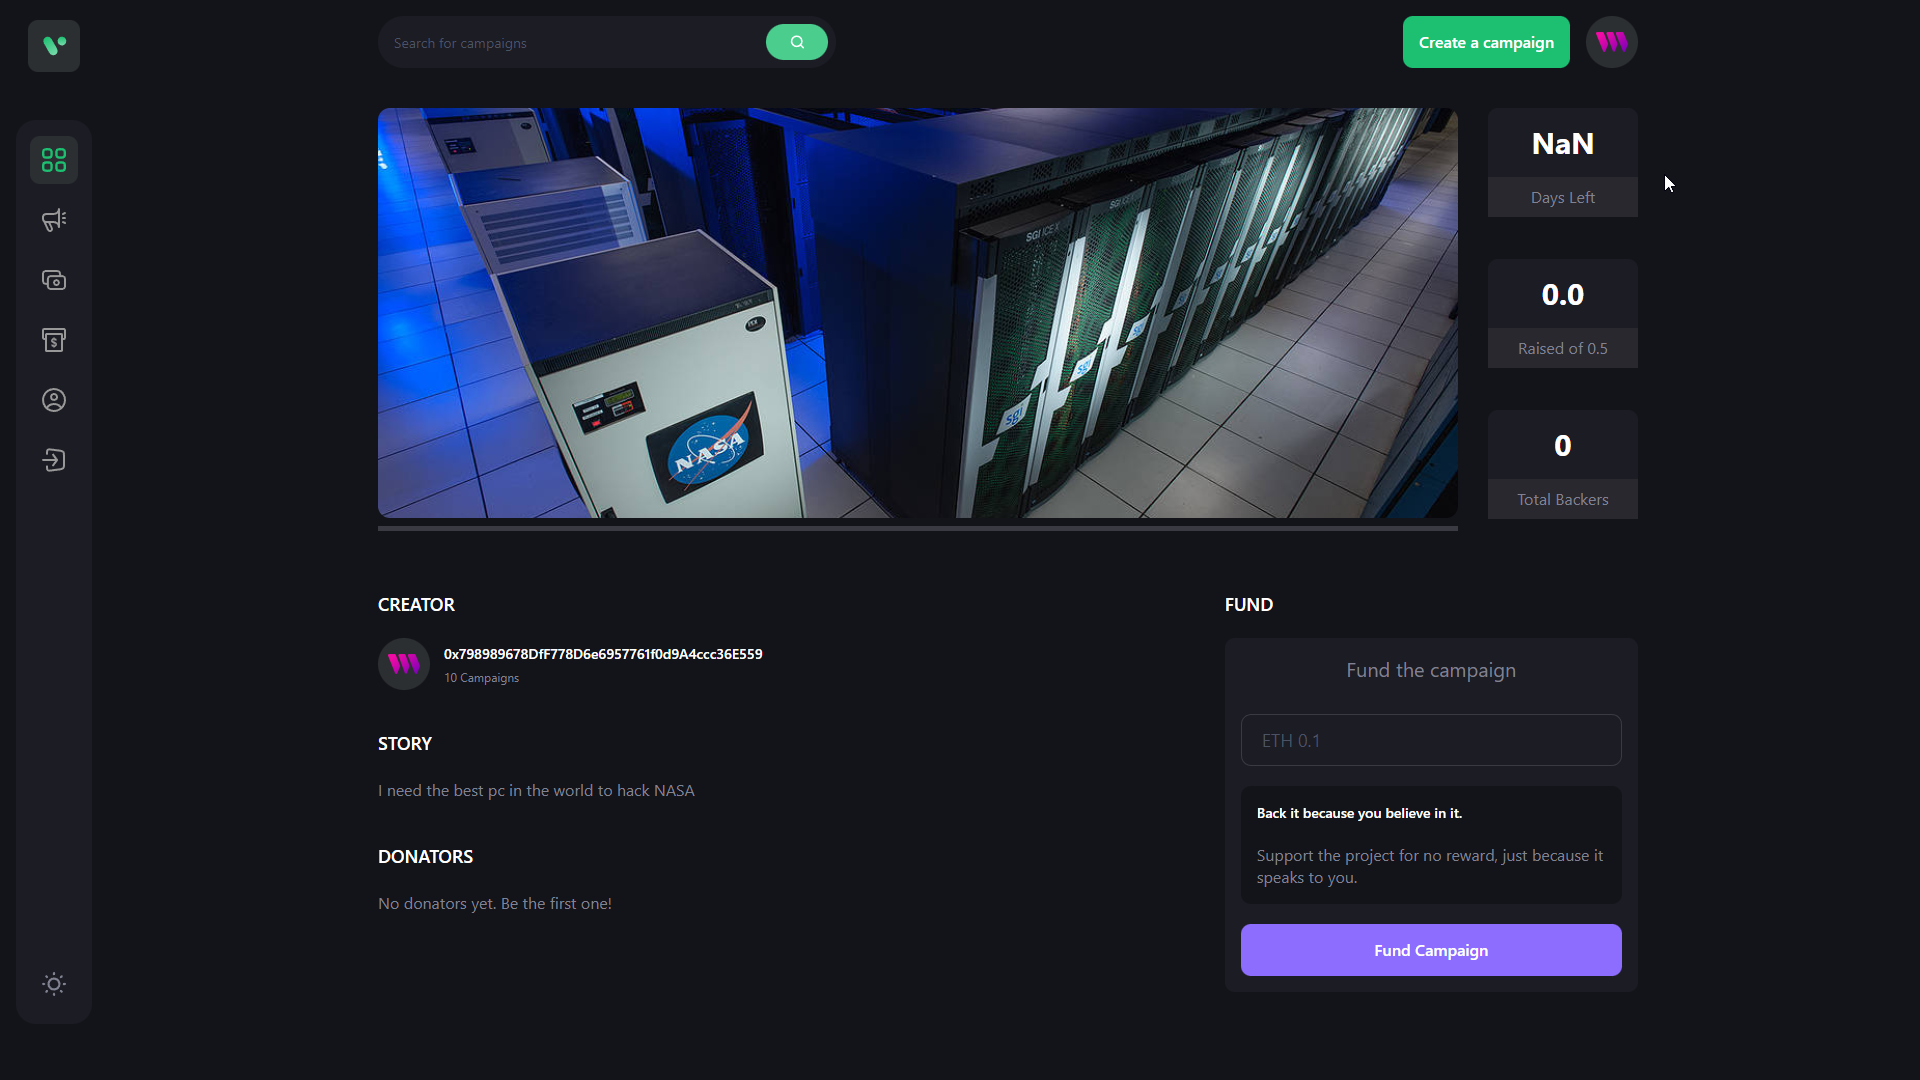
Task: Toggle the sun light-mode icon
Action: (54, 984)
